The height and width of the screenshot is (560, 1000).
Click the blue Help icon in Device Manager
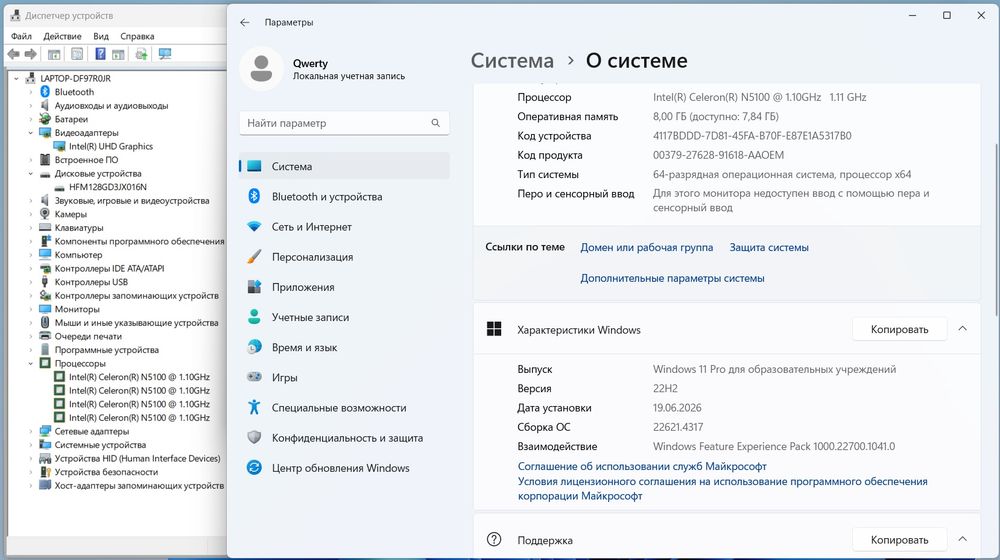click(100, 54)
